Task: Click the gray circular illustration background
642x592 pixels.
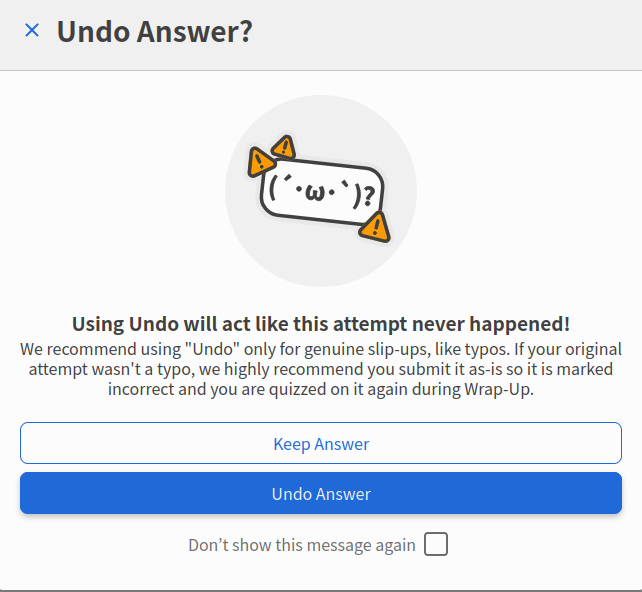Action: (321, 191)
